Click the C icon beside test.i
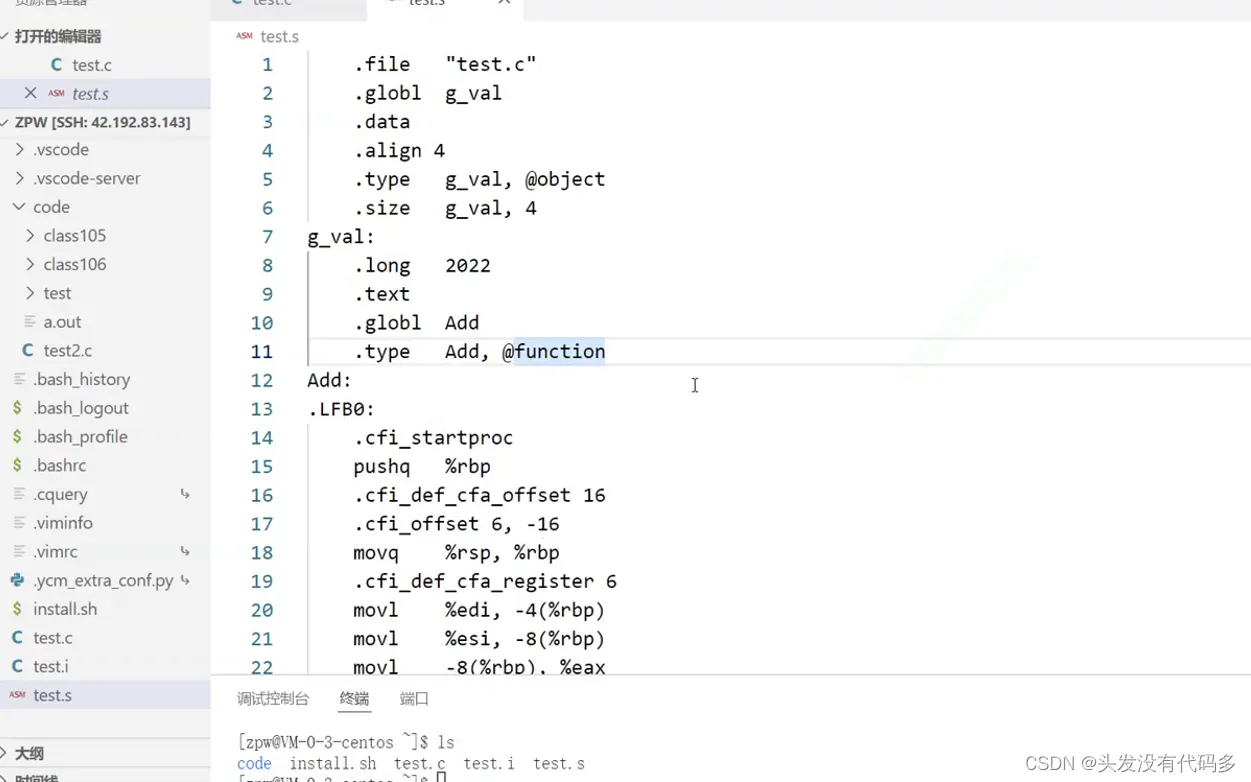 17,666
